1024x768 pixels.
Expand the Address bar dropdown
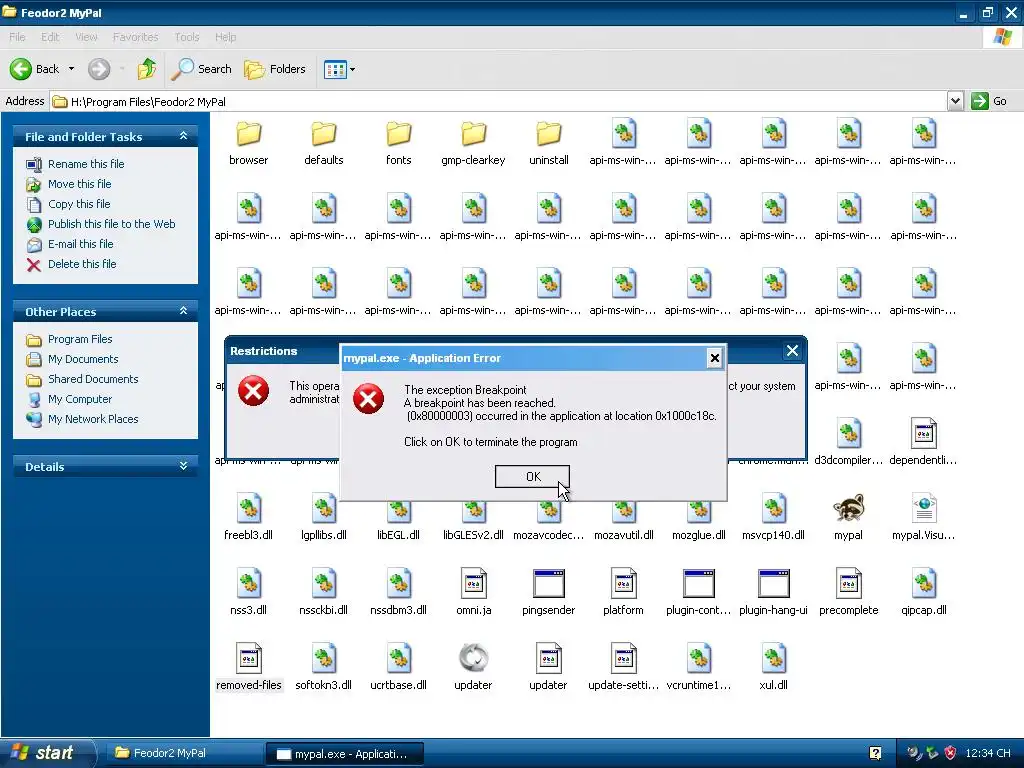click(x=955, y=101)
